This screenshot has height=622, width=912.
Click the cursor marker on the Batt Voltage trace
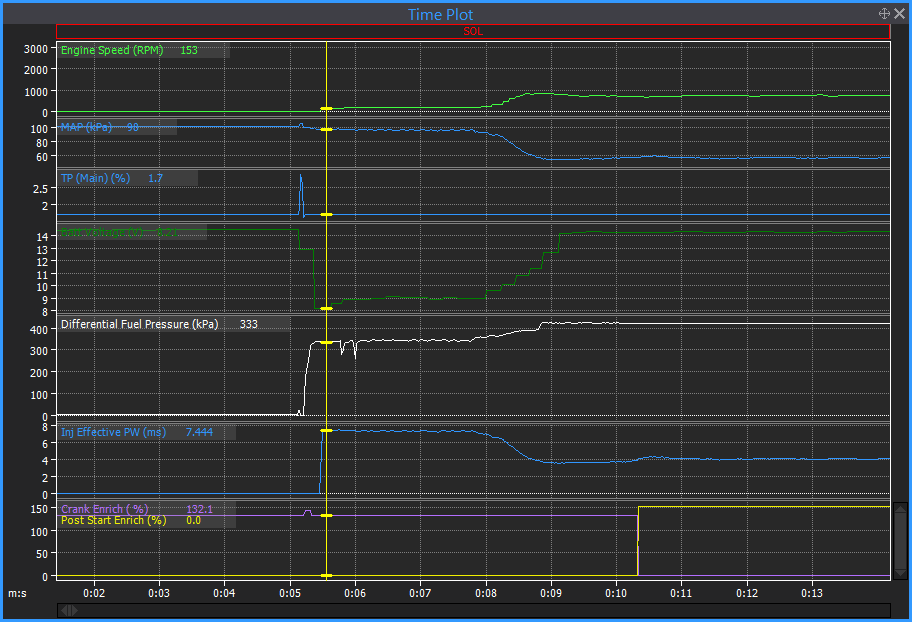(326, 308)
